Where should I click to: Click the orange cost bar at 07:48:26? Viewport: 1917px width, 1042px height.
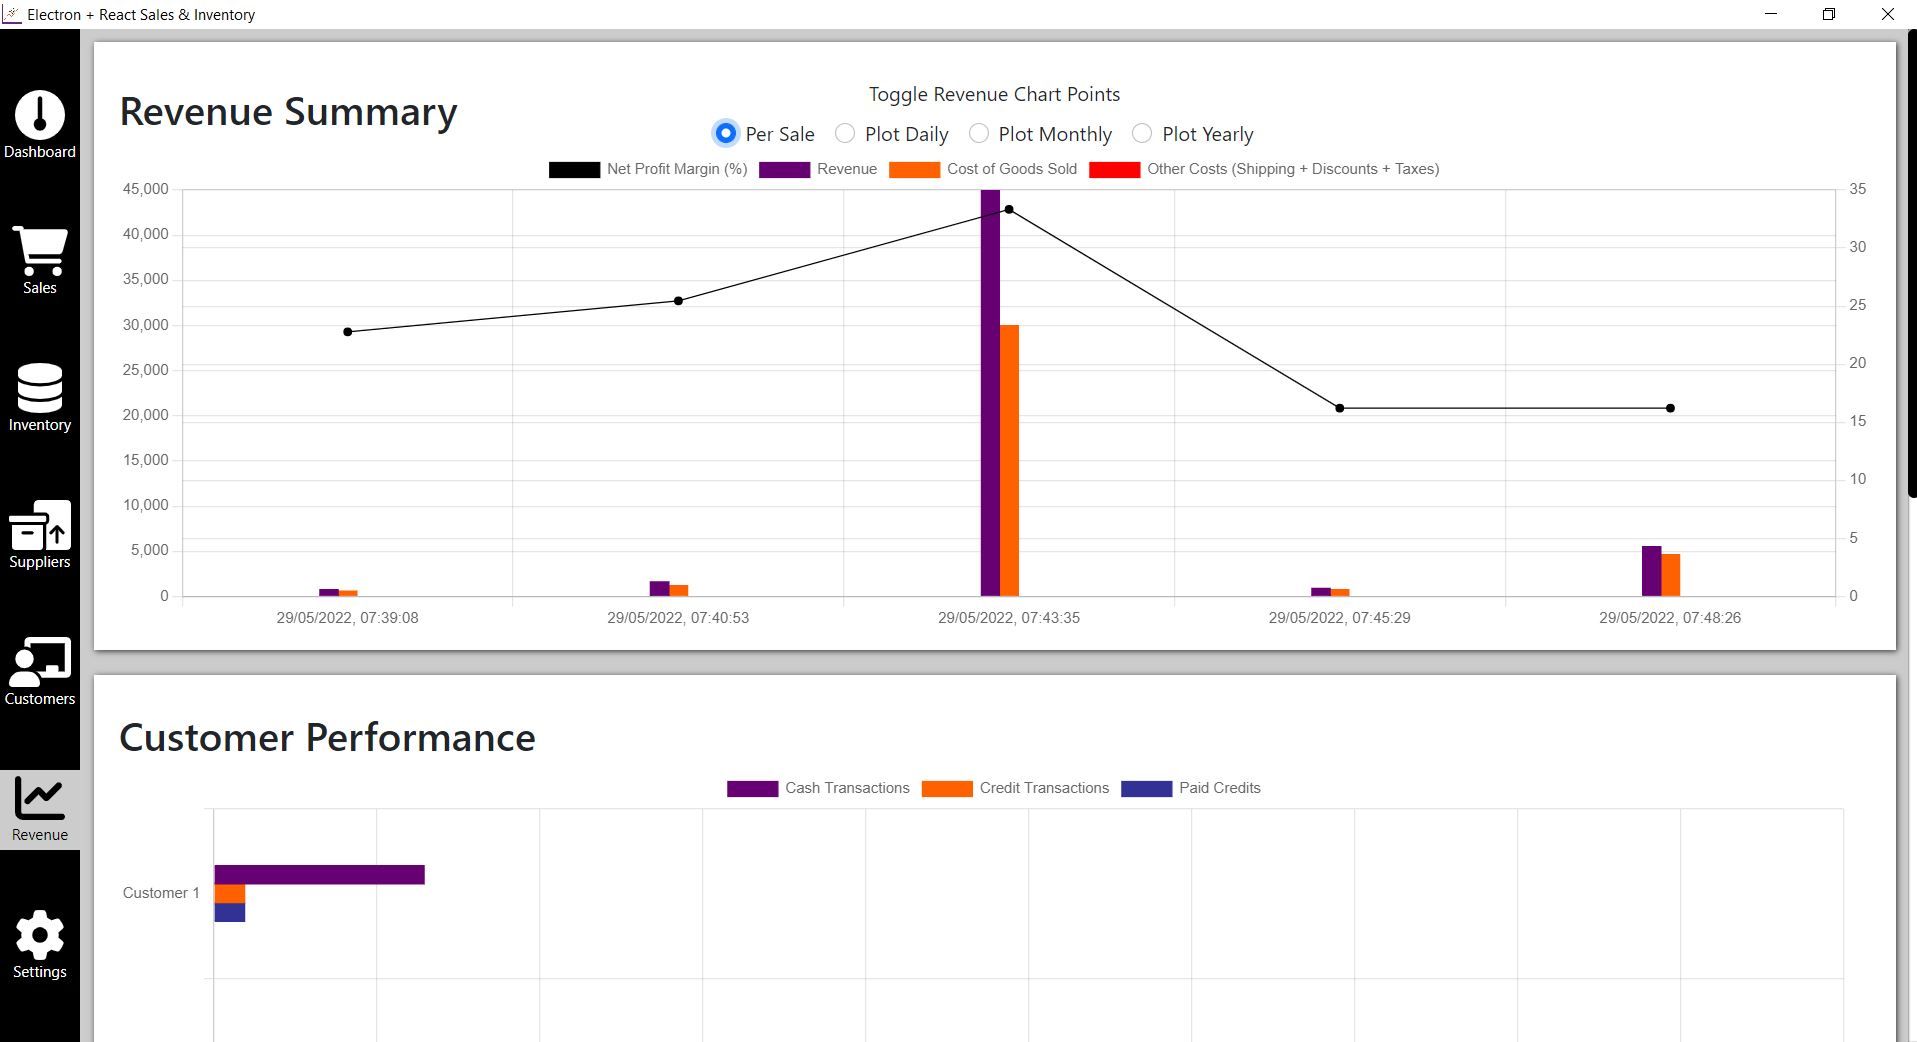click(x=1670, y=575)
